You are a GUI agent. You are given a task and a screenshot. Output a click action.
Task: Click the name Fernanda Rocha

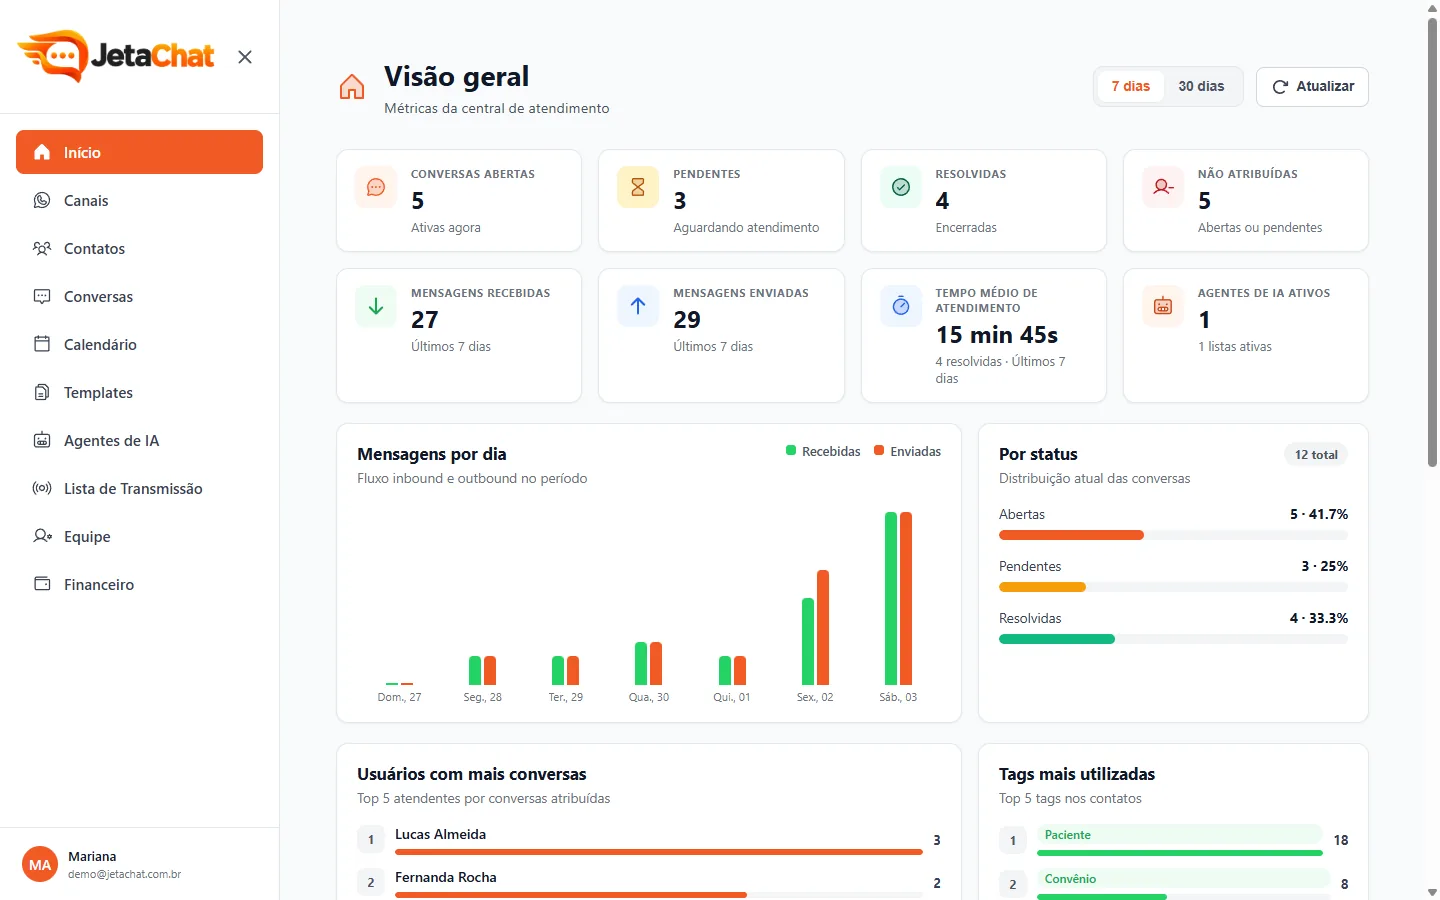(x=445, y=877)
